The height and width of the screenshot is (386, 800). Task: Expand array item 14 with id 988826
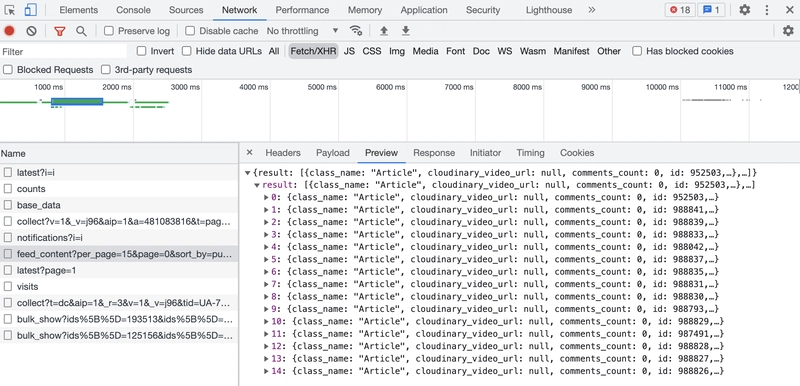266,371
